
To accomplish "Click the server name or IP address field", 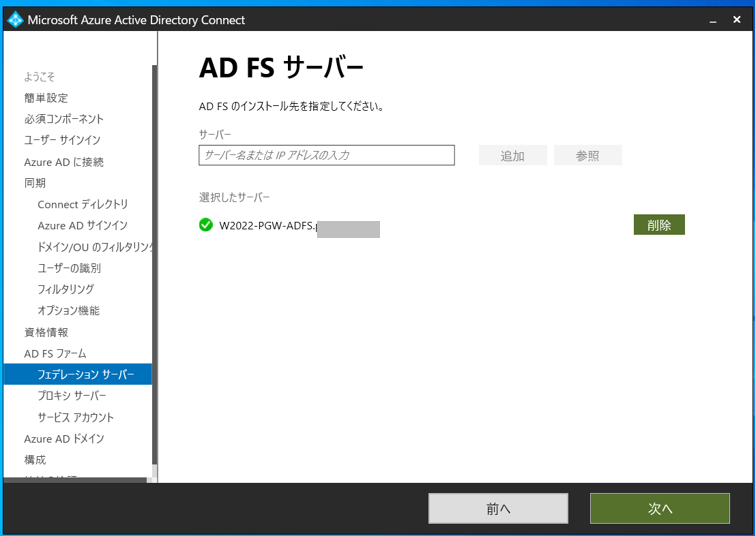I will [x=326, y=155].
